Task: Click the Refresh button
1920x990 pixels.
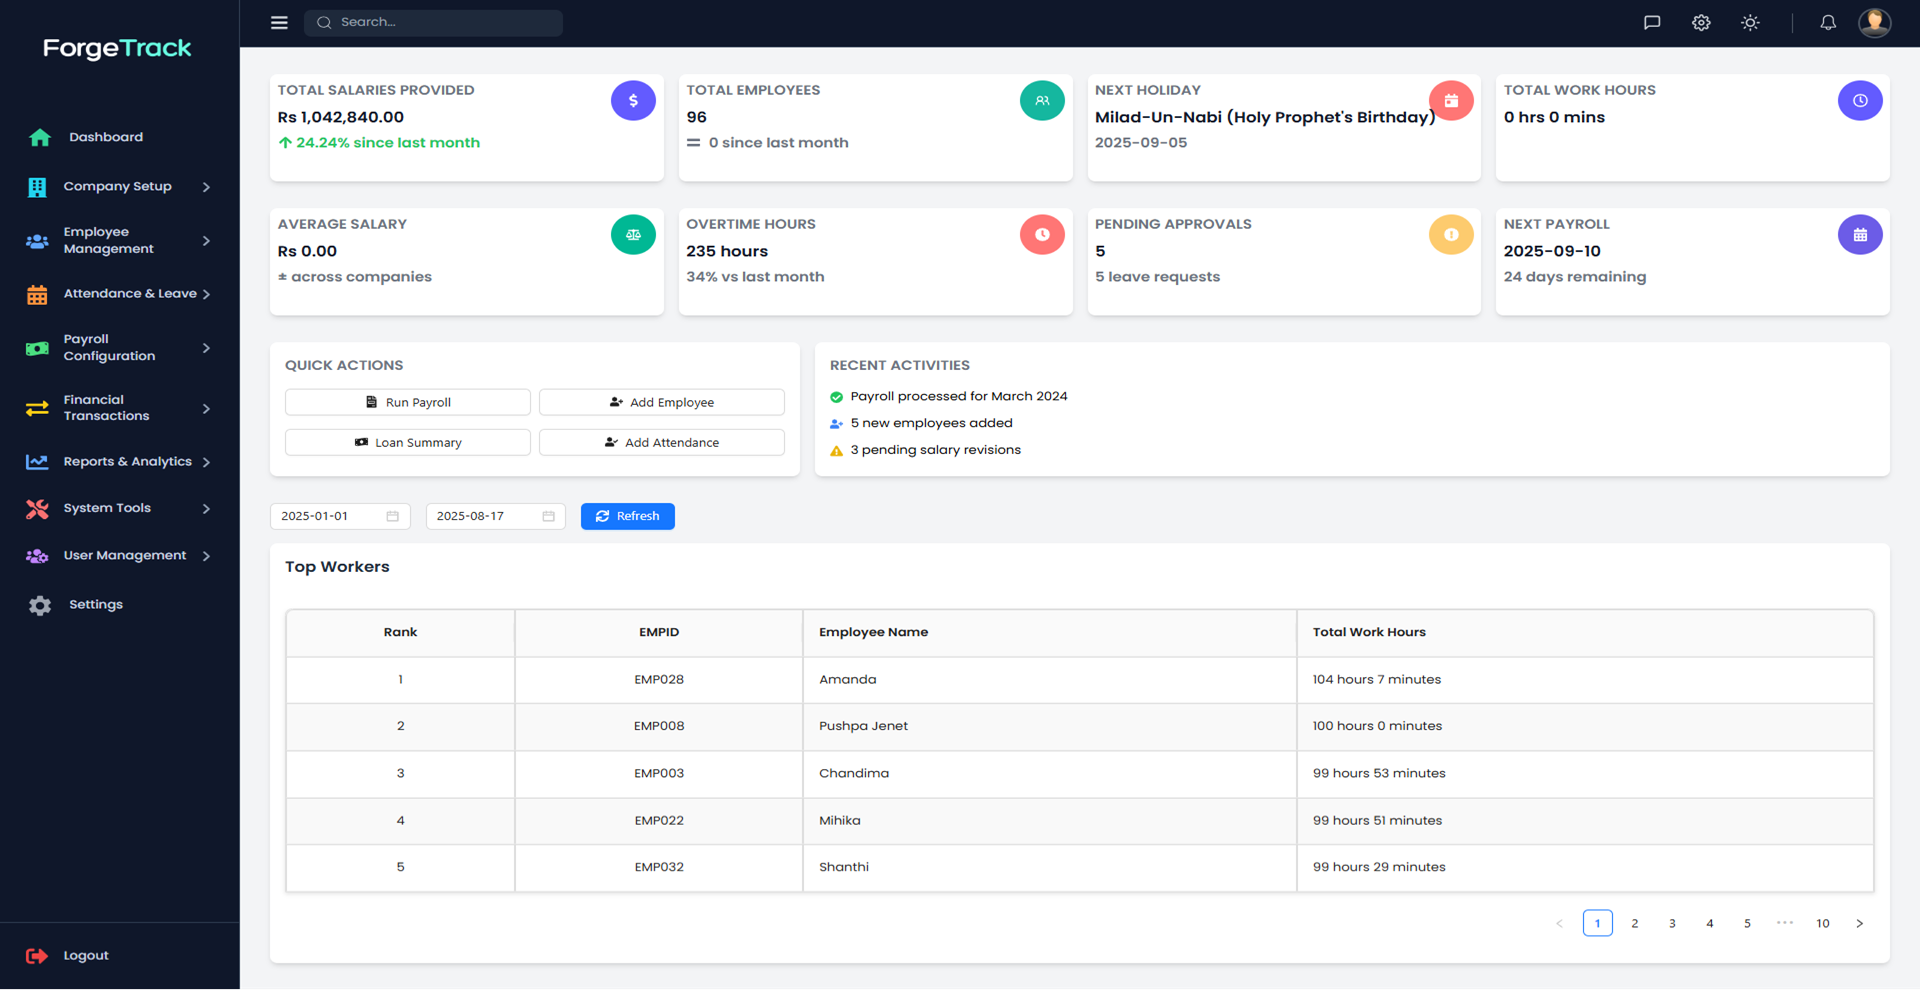Action: coord(627,516)
